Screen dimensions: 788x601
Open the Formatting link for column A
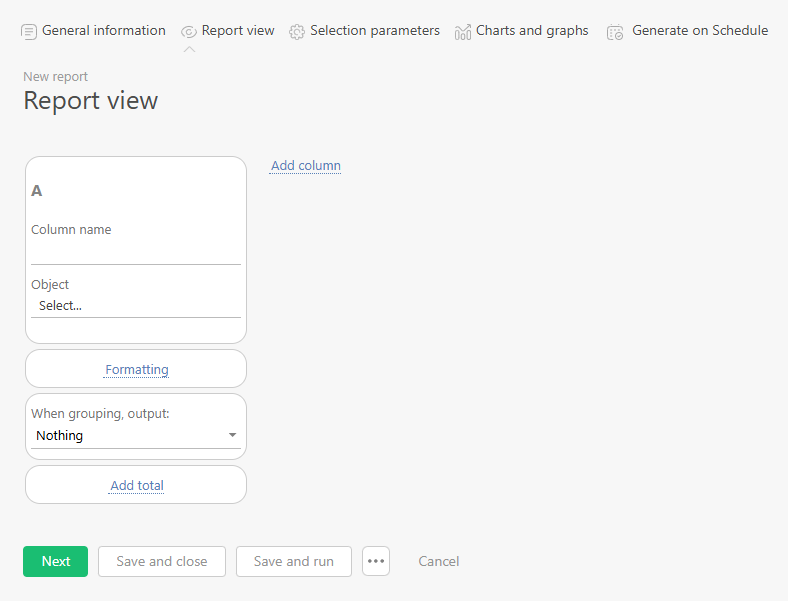137,370
